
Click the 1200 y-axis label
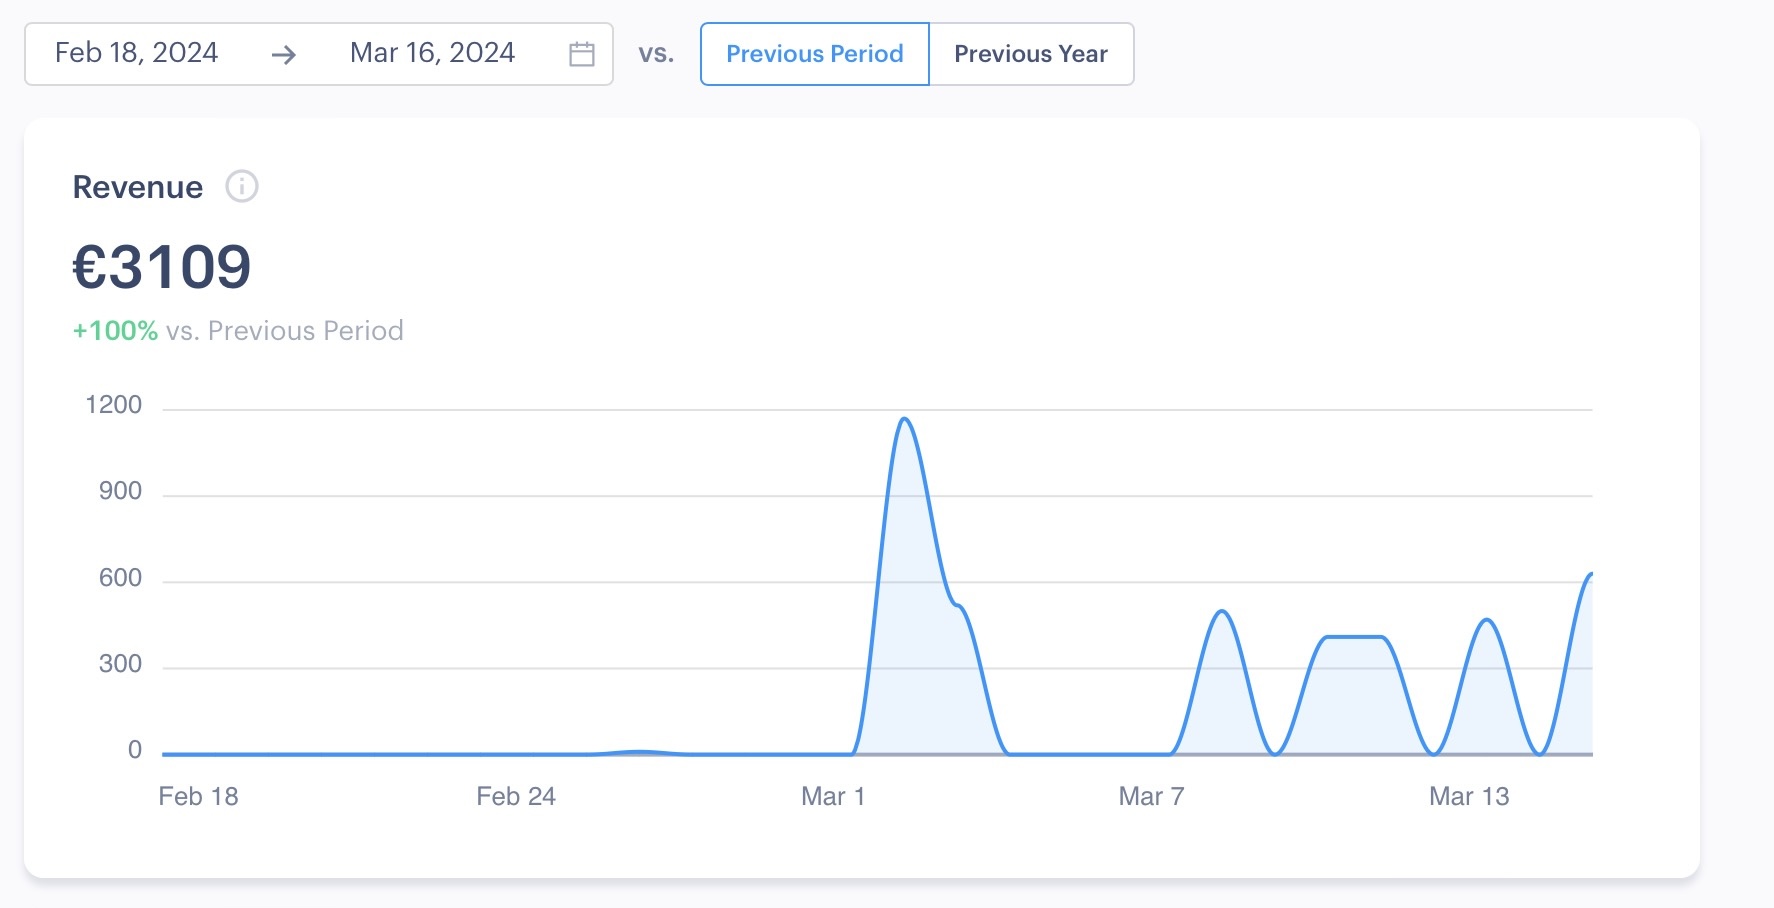[114, 405]
